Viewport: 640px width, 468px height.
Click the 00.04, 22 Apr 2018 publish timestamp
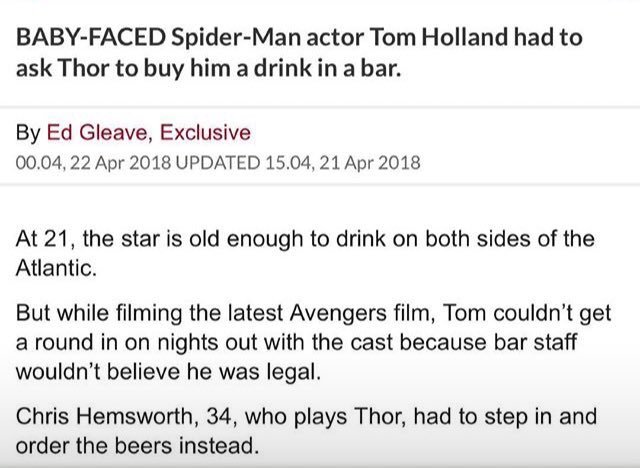pos(94,161)
